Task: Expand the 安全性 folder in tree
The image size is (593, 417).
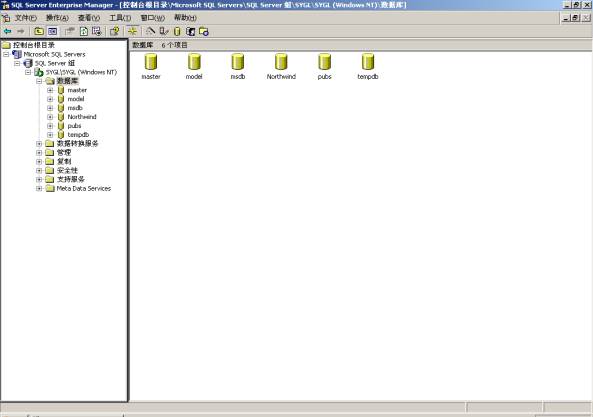Action: [39, 171]
